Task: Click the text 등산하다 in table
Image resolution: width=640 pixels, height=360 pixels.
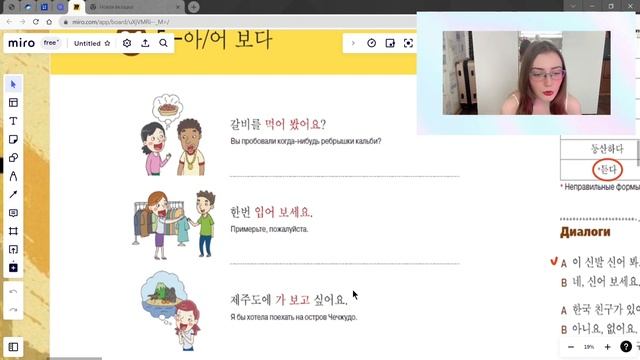Action: pos(607,149)
